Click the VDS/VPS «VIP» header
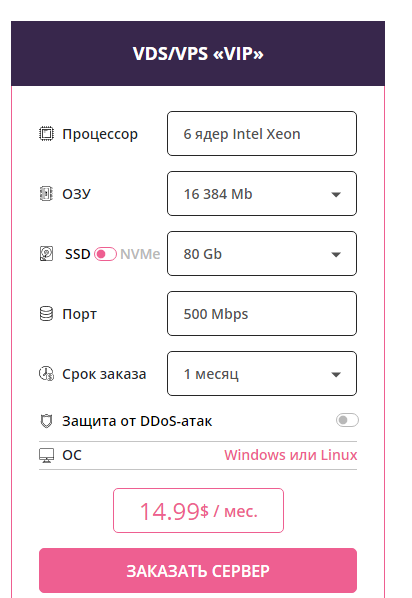The height and width of the screenshot is (598, 412). tap(198, 53)
